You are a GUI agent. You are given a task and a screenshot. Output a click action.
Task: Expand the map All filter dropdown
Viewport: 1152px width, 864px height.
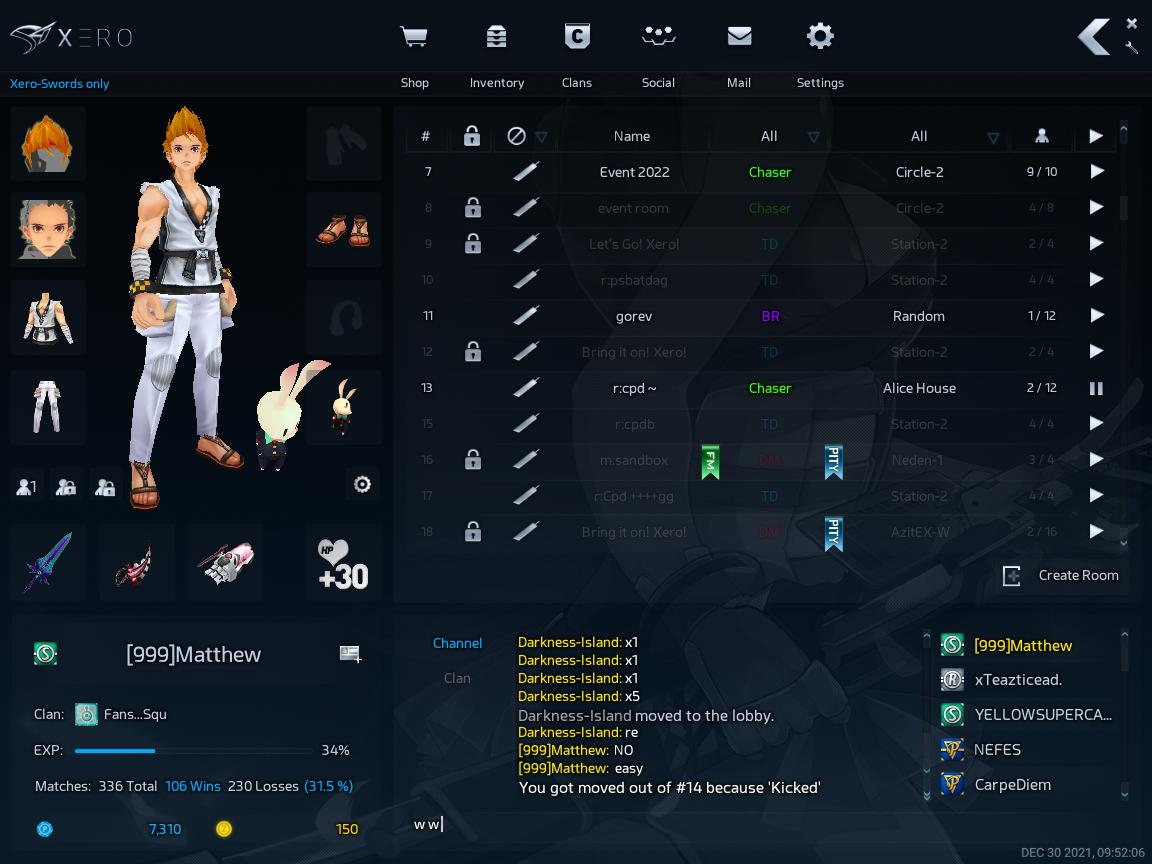992,137
